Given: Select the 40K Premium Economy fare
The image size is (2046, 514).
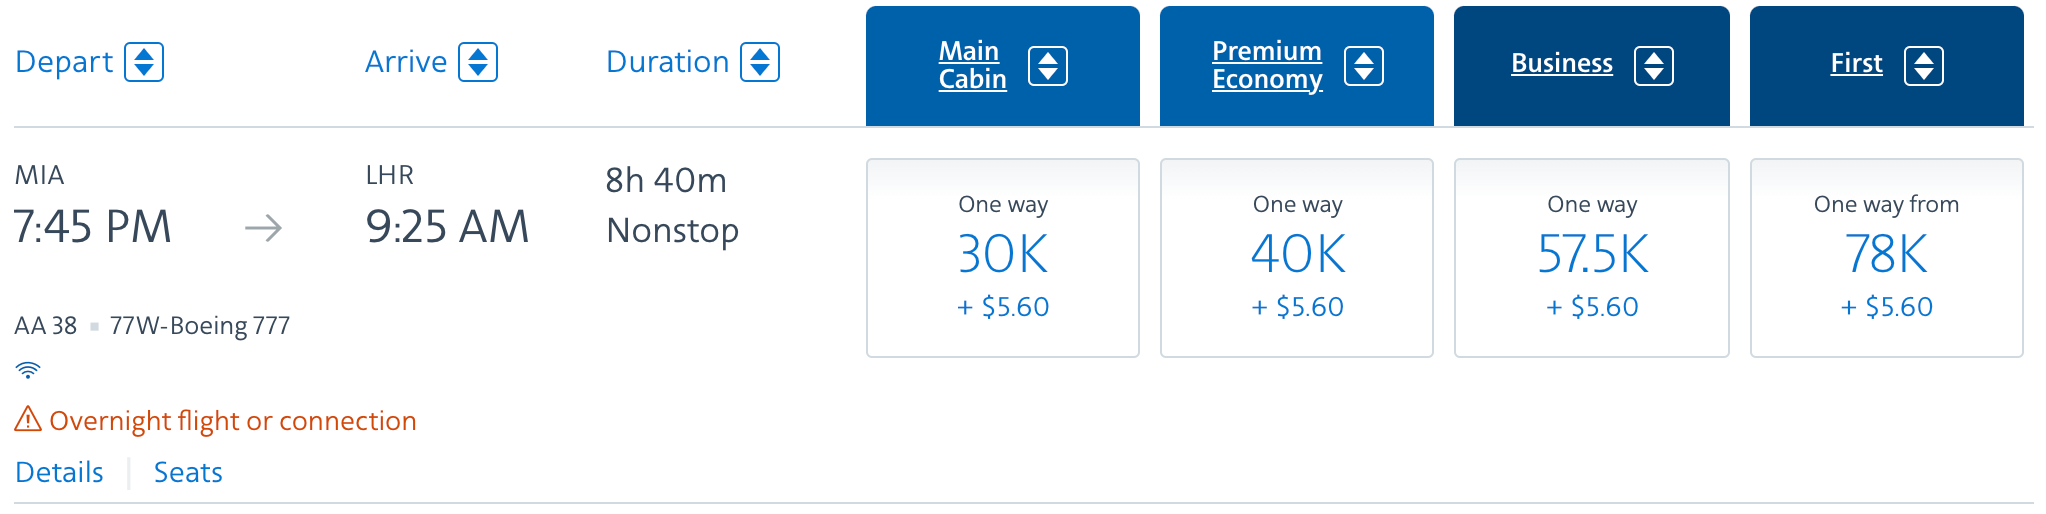Looking at the screenshot, I should [x=1297, y=258].
